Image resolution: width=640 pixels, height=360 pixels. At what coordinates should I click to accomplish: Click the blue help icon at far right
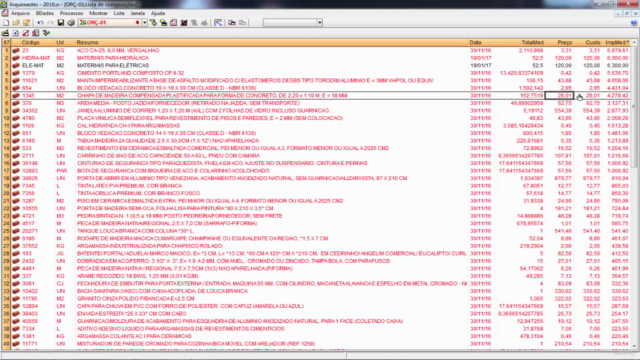(x=634, y=23)
